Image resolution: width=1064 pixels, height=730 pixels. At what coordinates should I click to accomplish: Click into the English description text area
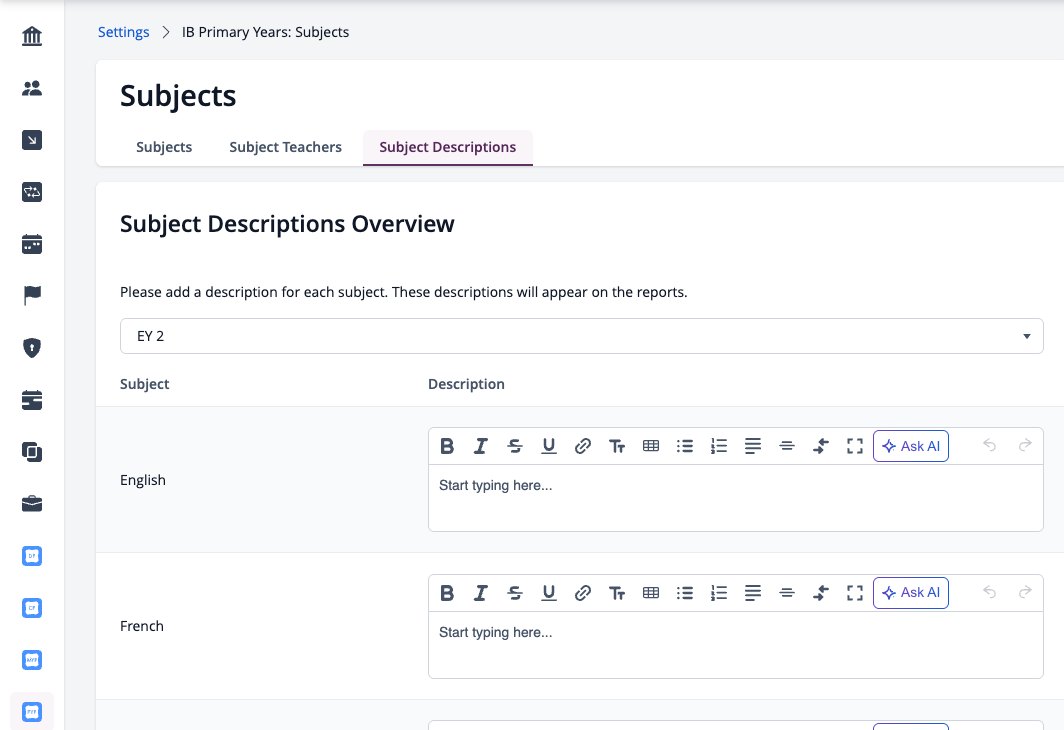click(736, 498)
